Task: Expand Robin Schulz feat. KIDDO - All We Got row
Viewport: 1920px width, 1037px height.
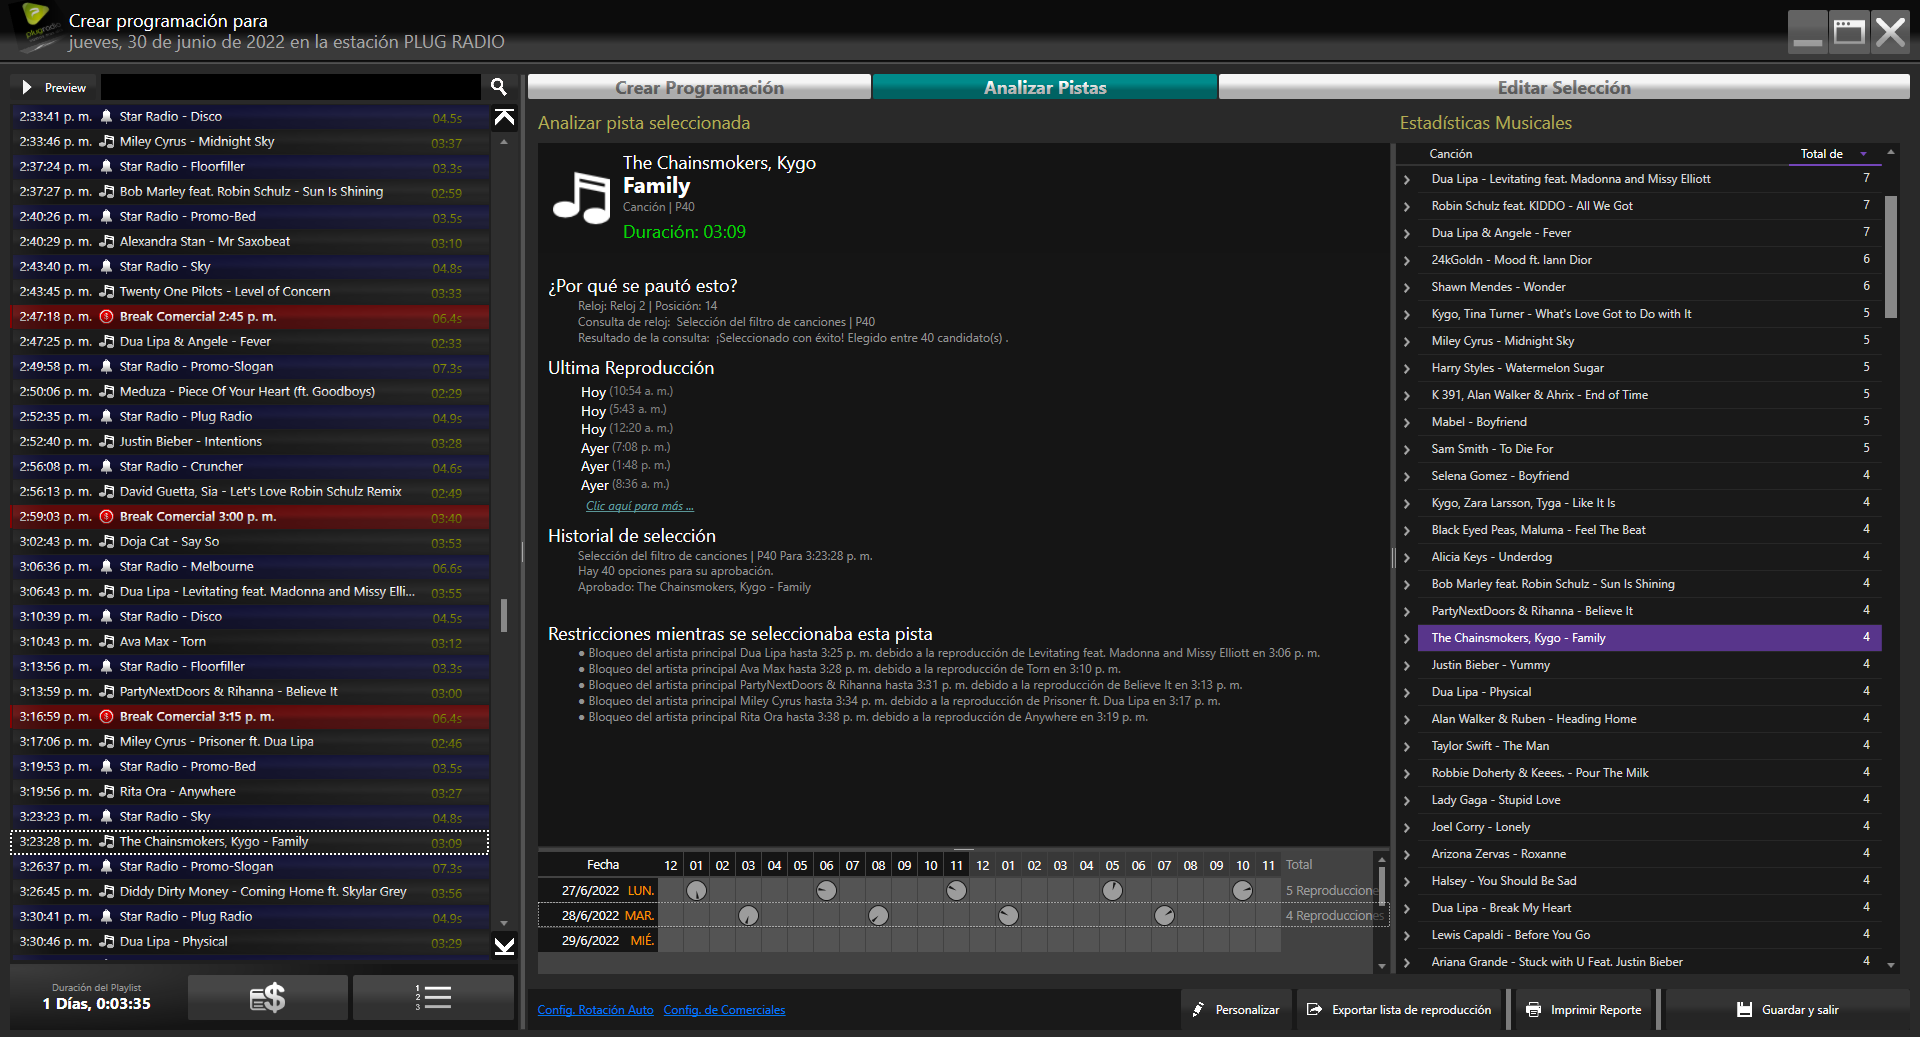Action: pos(1407,207)
